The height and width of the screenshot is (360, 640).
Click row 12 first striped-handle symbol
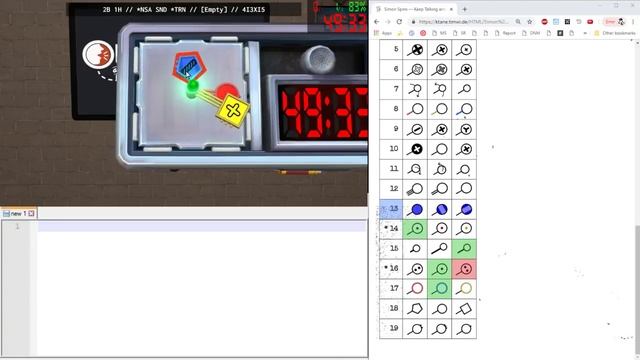(415, 189)
